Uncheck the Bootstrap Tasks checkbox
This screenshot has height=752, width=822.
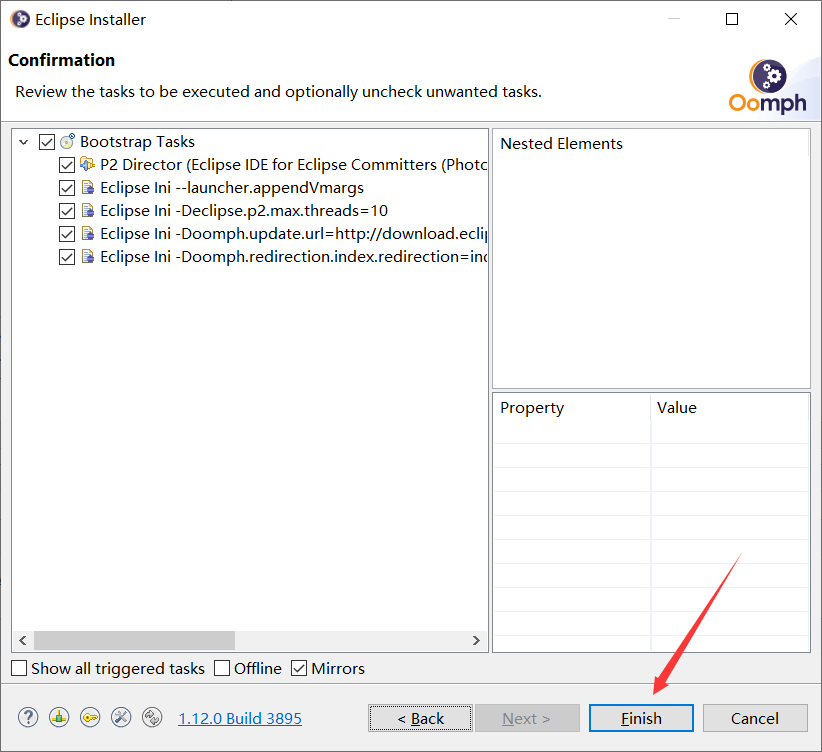click(47, 142)
